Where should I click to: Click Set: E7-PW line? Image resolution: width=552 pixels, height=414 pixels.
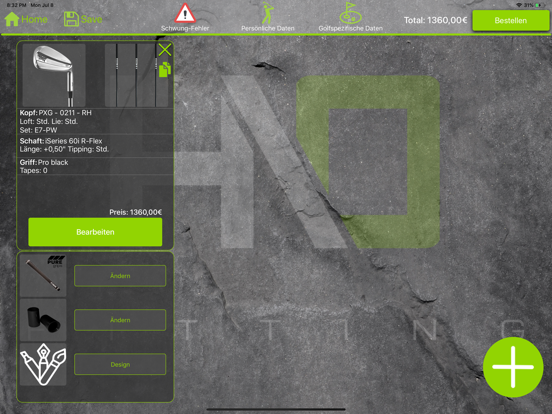pos(38,130)
